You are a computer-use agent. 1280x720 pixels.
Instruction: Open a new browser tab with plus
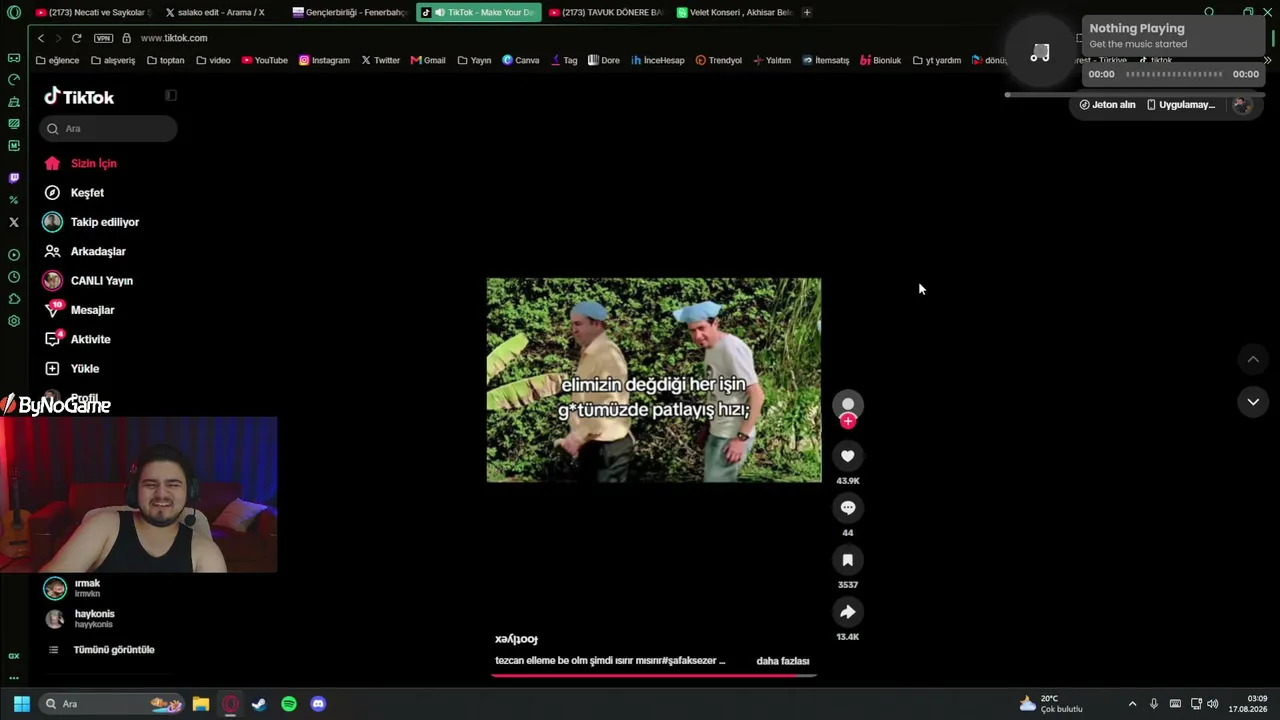[x=807, y=12]
